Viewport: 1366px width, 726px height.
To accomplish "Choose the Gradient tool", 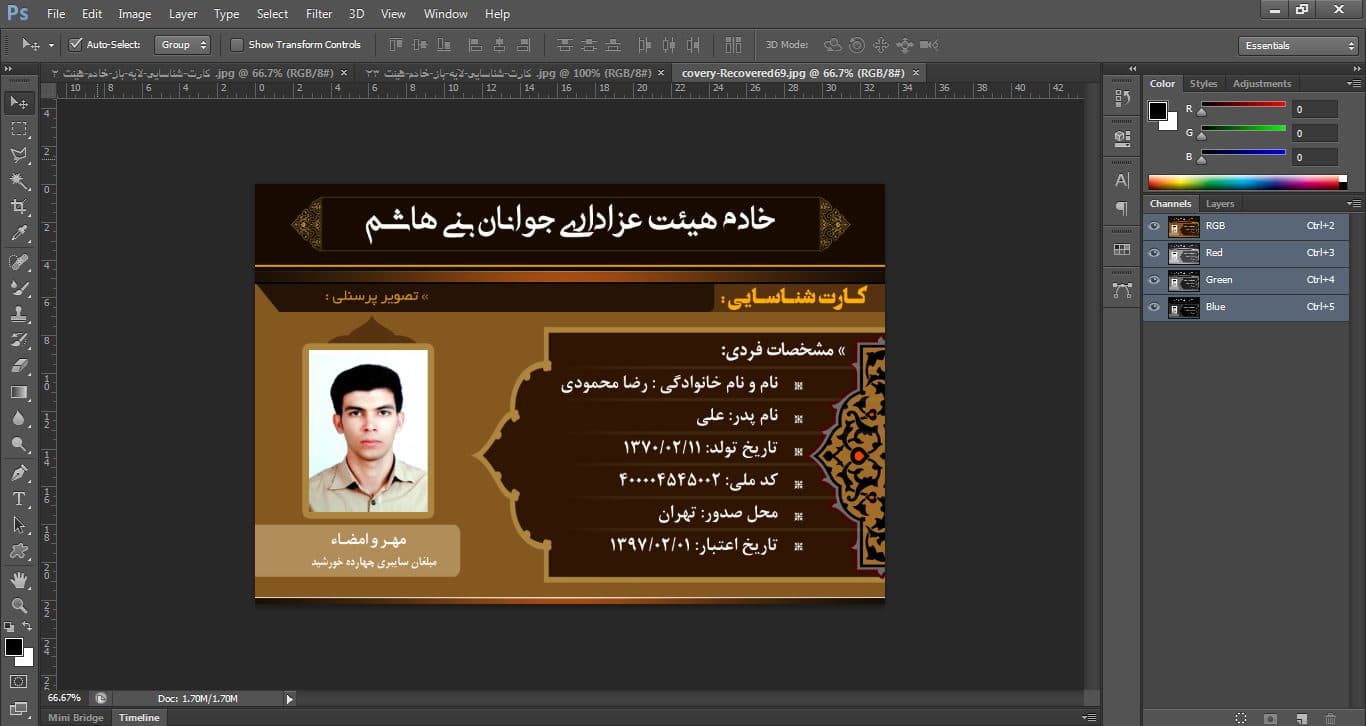I will [19, 392].
